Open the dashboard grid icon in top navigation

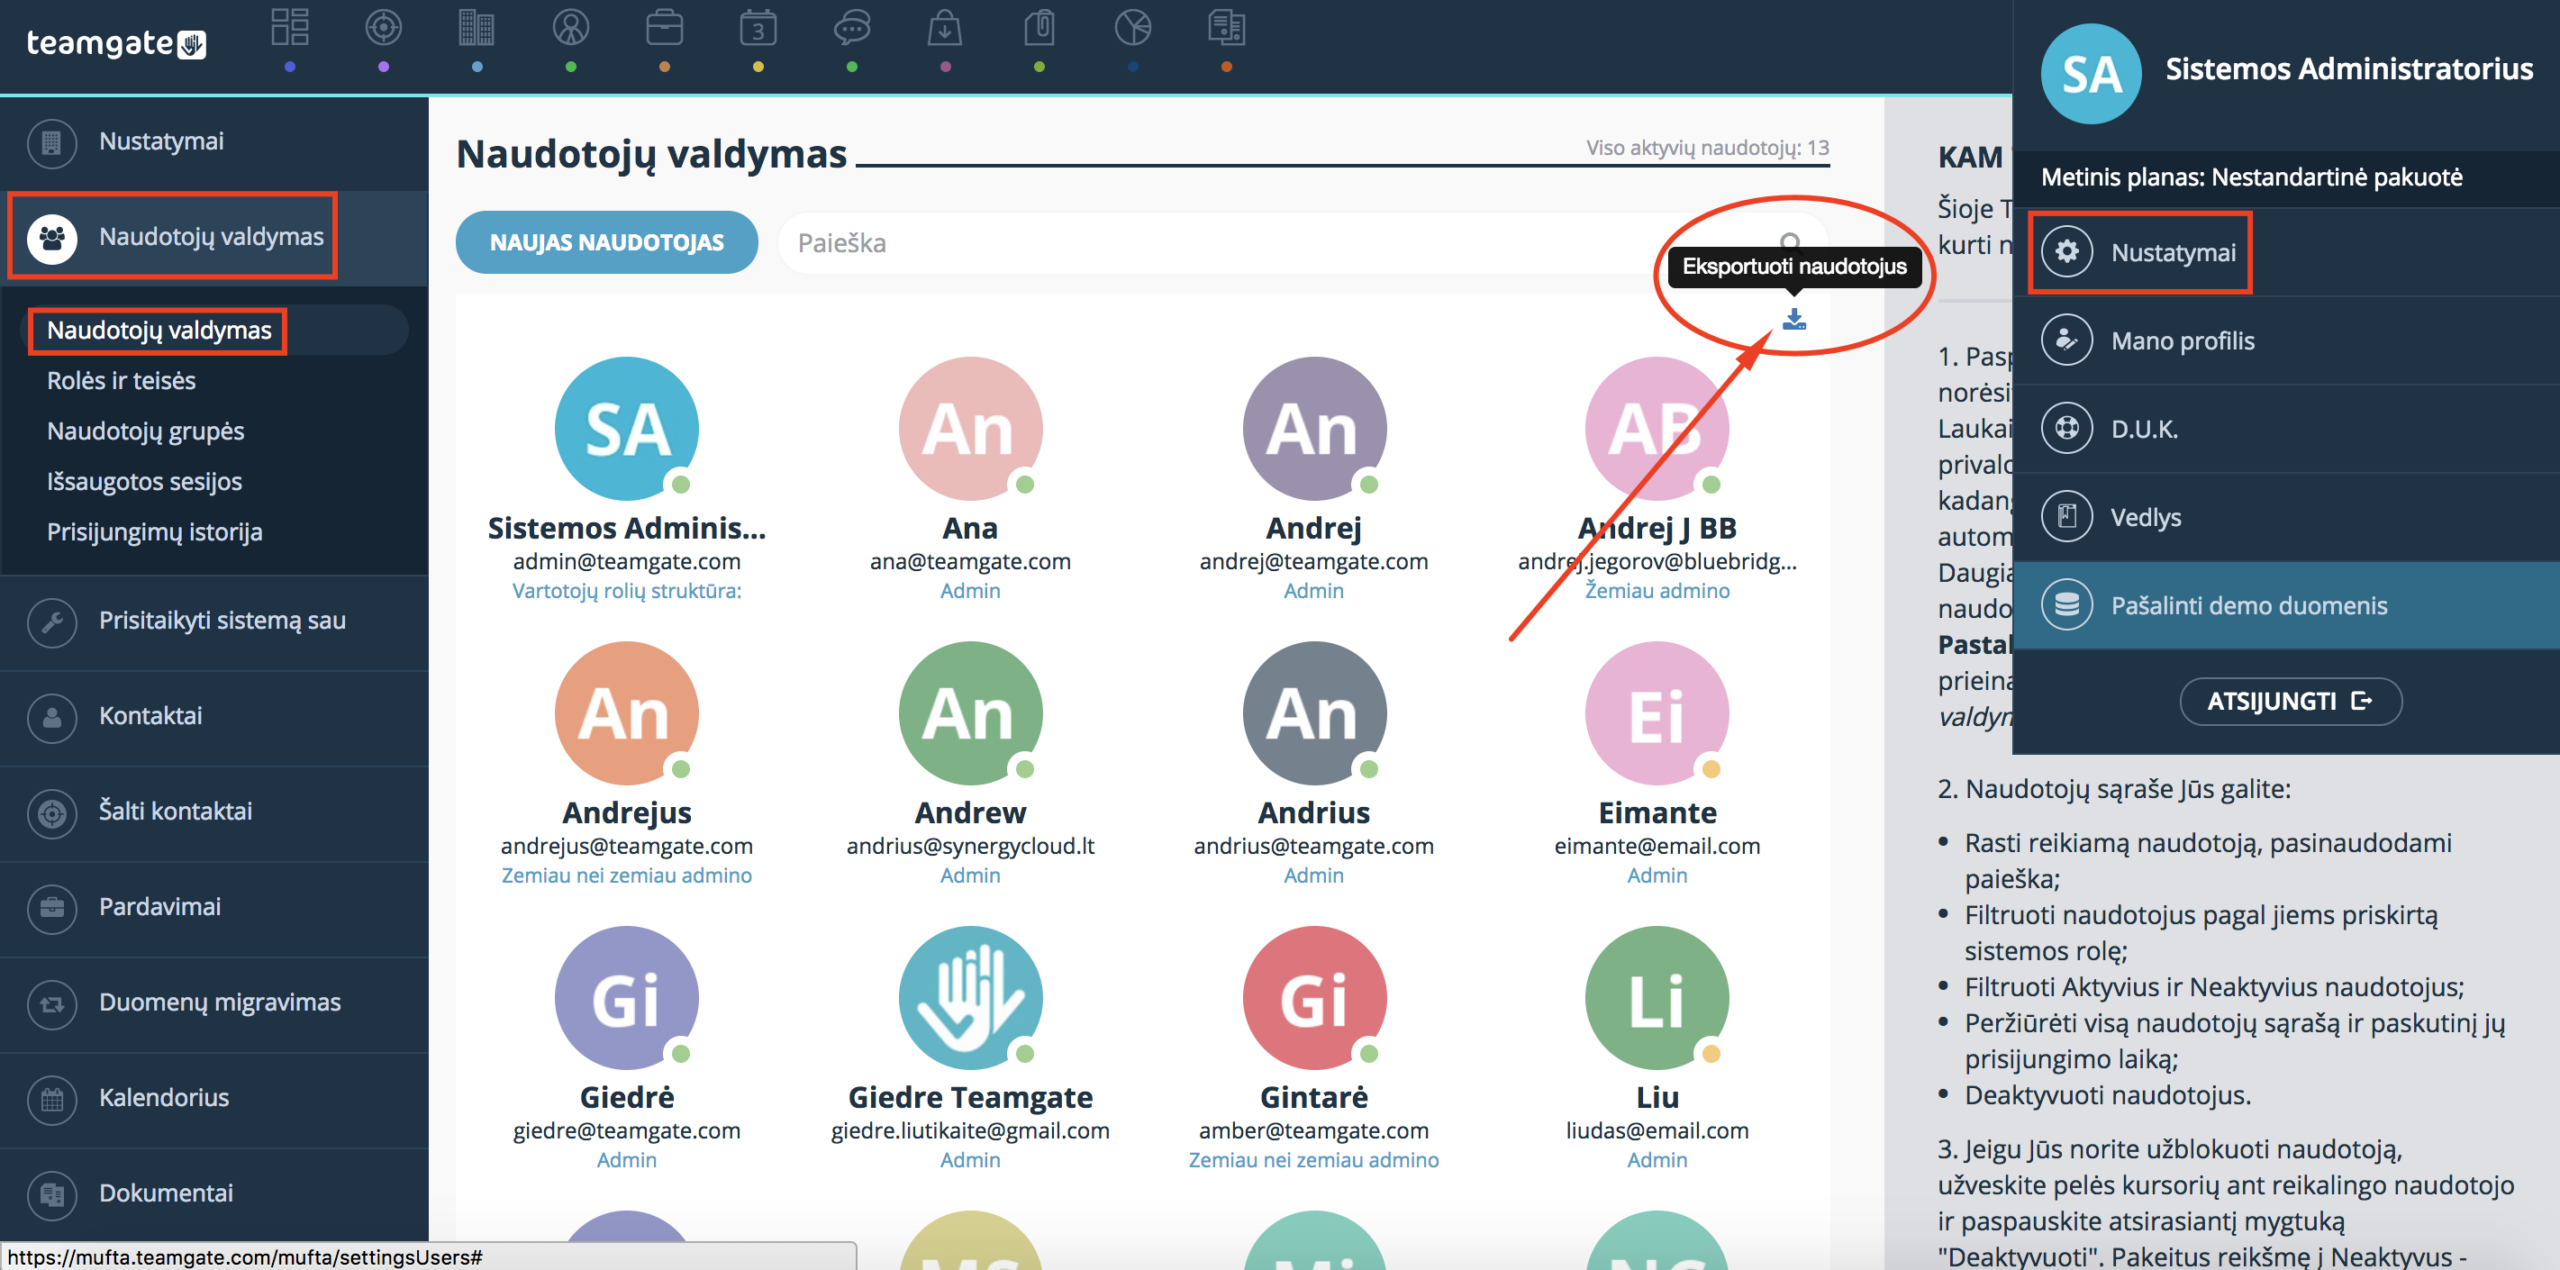pos(290,27)
